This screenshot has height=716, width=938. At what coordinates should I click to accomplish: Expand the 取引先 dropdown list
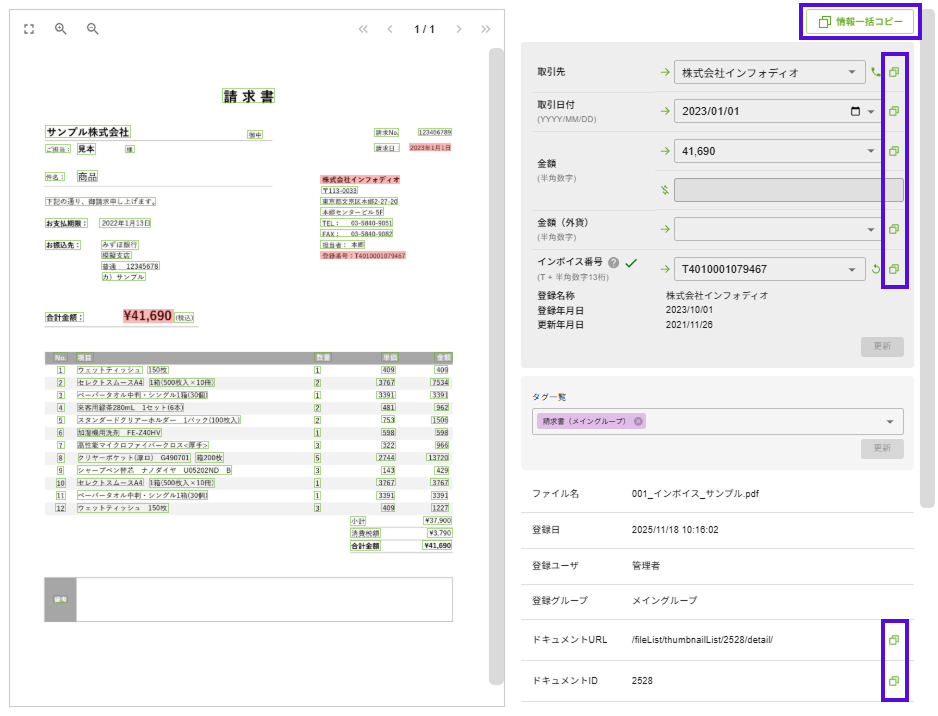point(851,72)
